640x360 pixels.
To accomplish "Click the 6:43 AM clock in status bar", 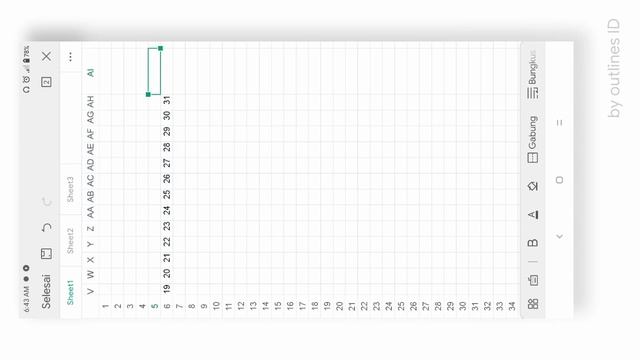I will 27,299.
